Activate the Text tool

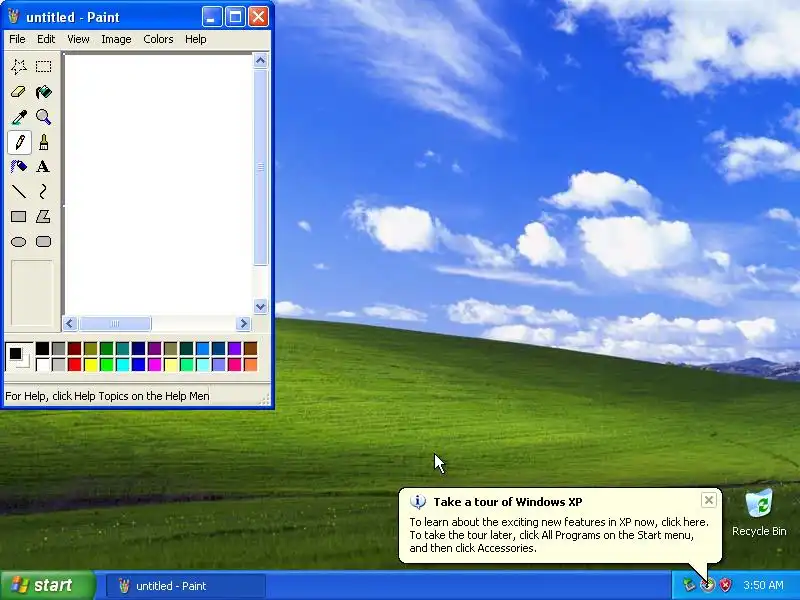point(43,167)
